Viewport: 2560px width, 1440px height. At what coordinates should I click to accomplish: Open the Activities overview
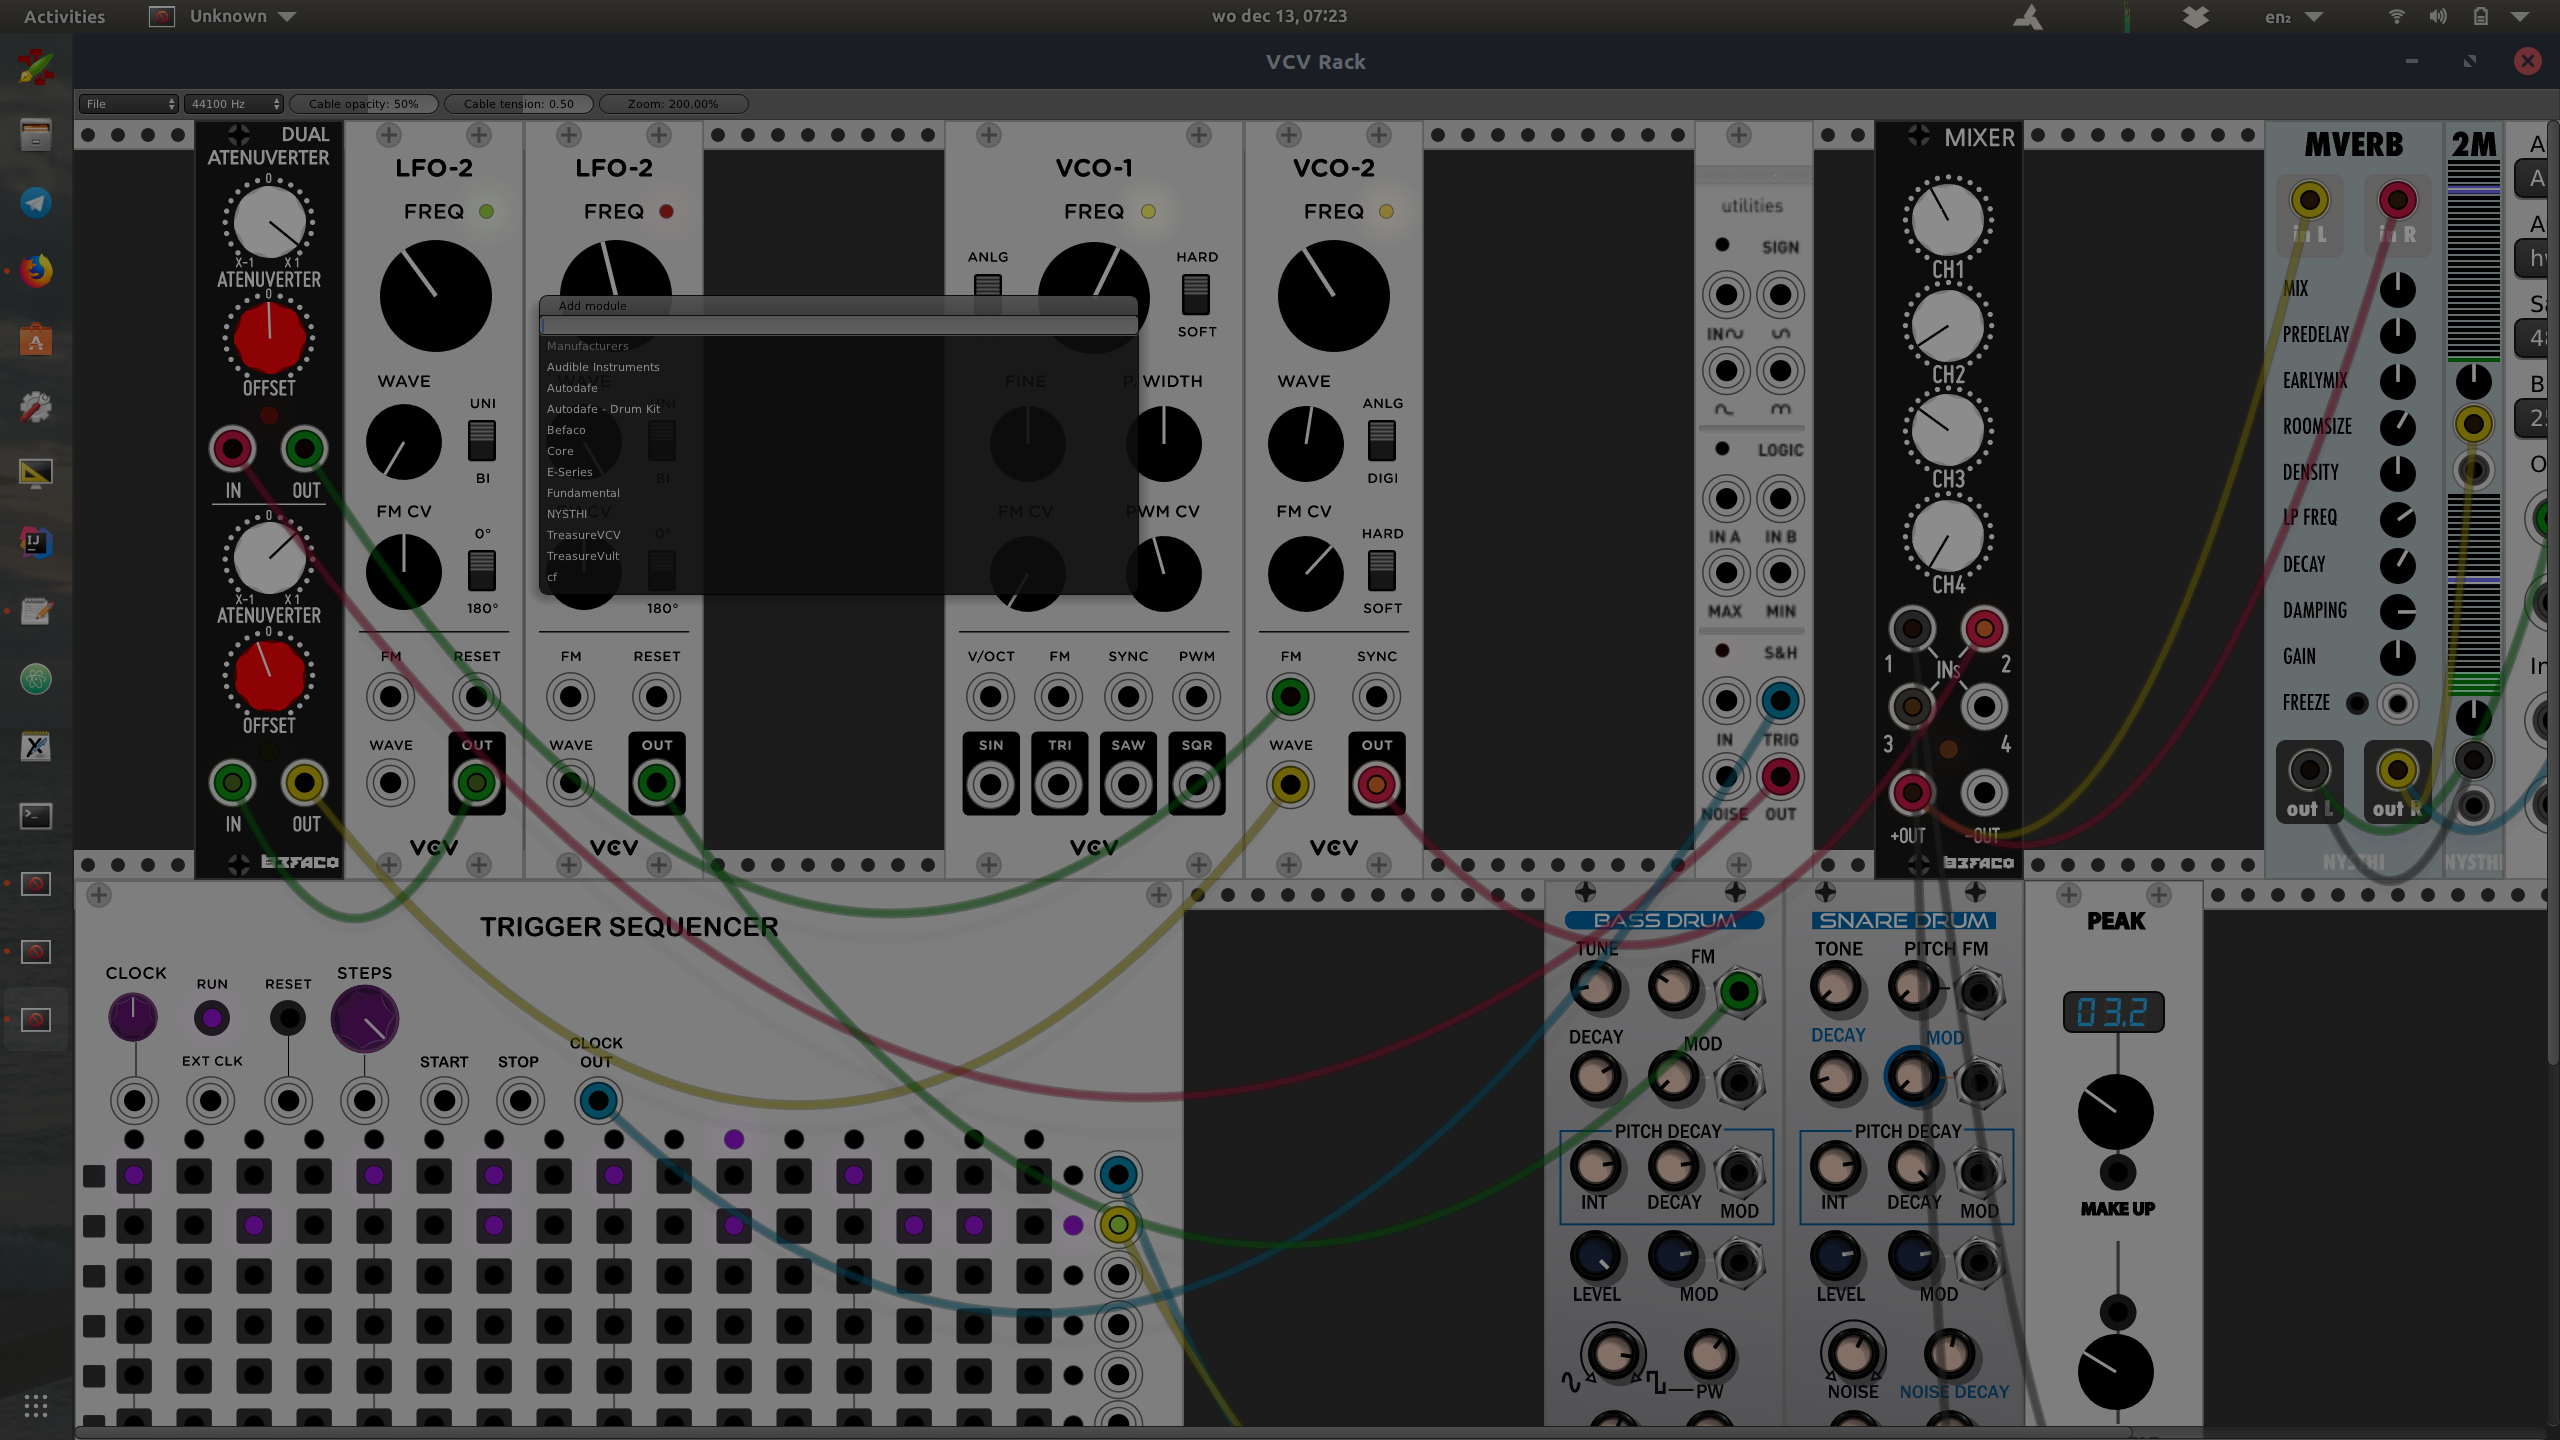tap(64, 16)
